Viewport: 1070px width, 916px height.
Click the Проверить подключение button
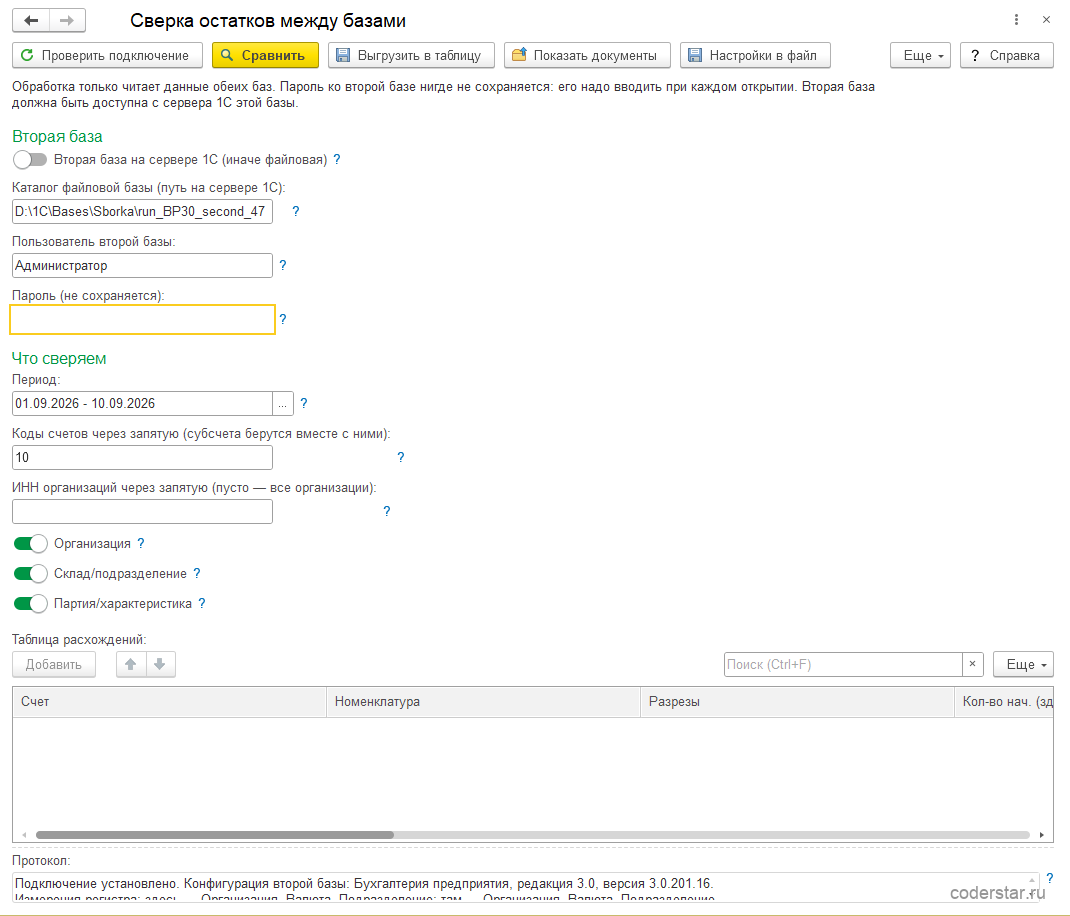(x=107, y=55)
